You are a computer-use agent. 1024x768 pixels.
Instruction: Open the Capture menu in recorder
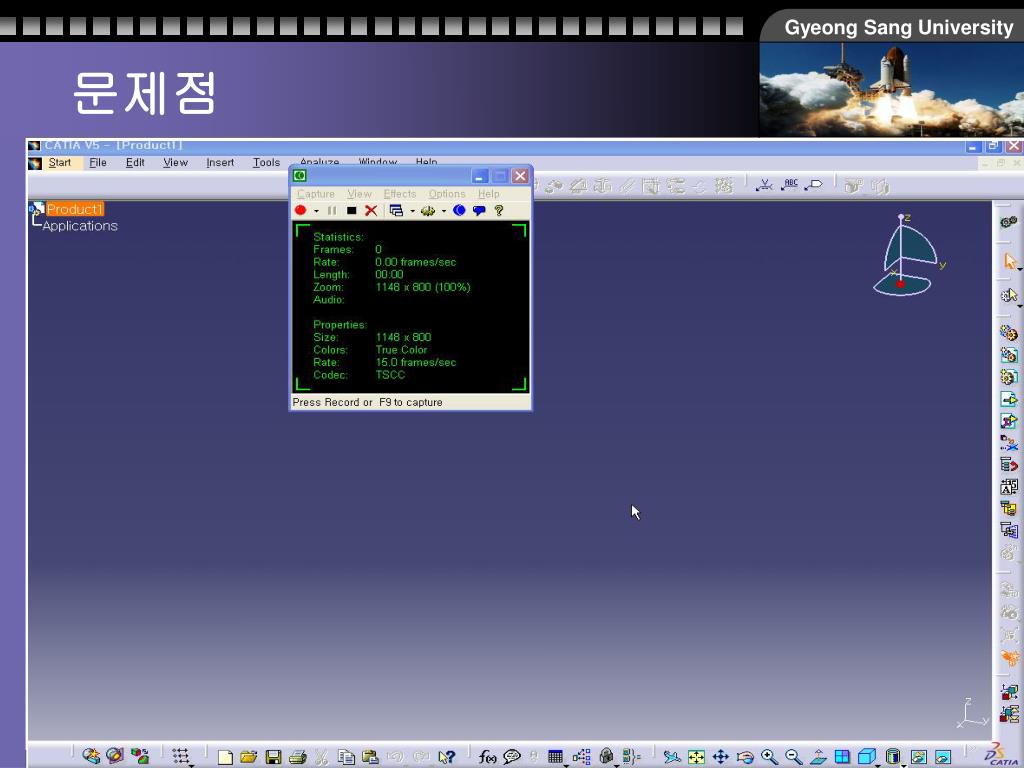pyautogui.click(x=315, y=194)
